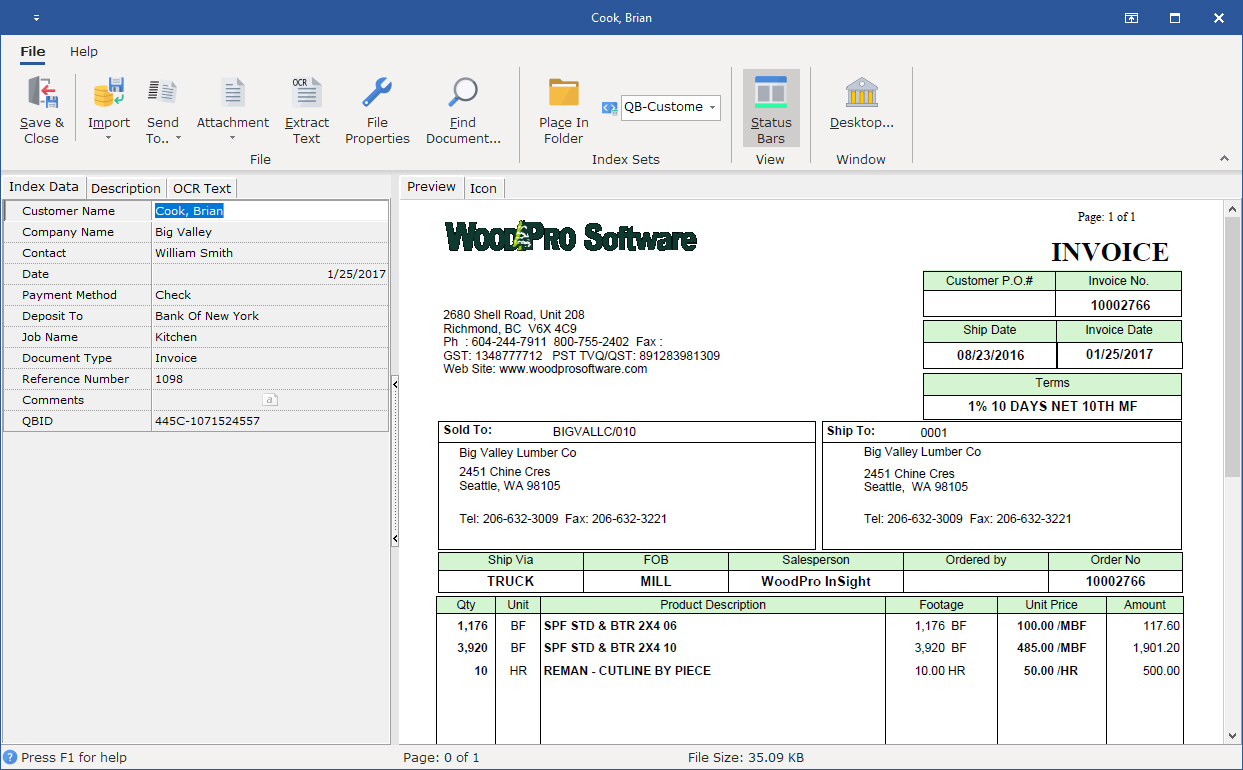
Task: Collapse the ribbon with the chevron
Action: (x=1224, y=158)
